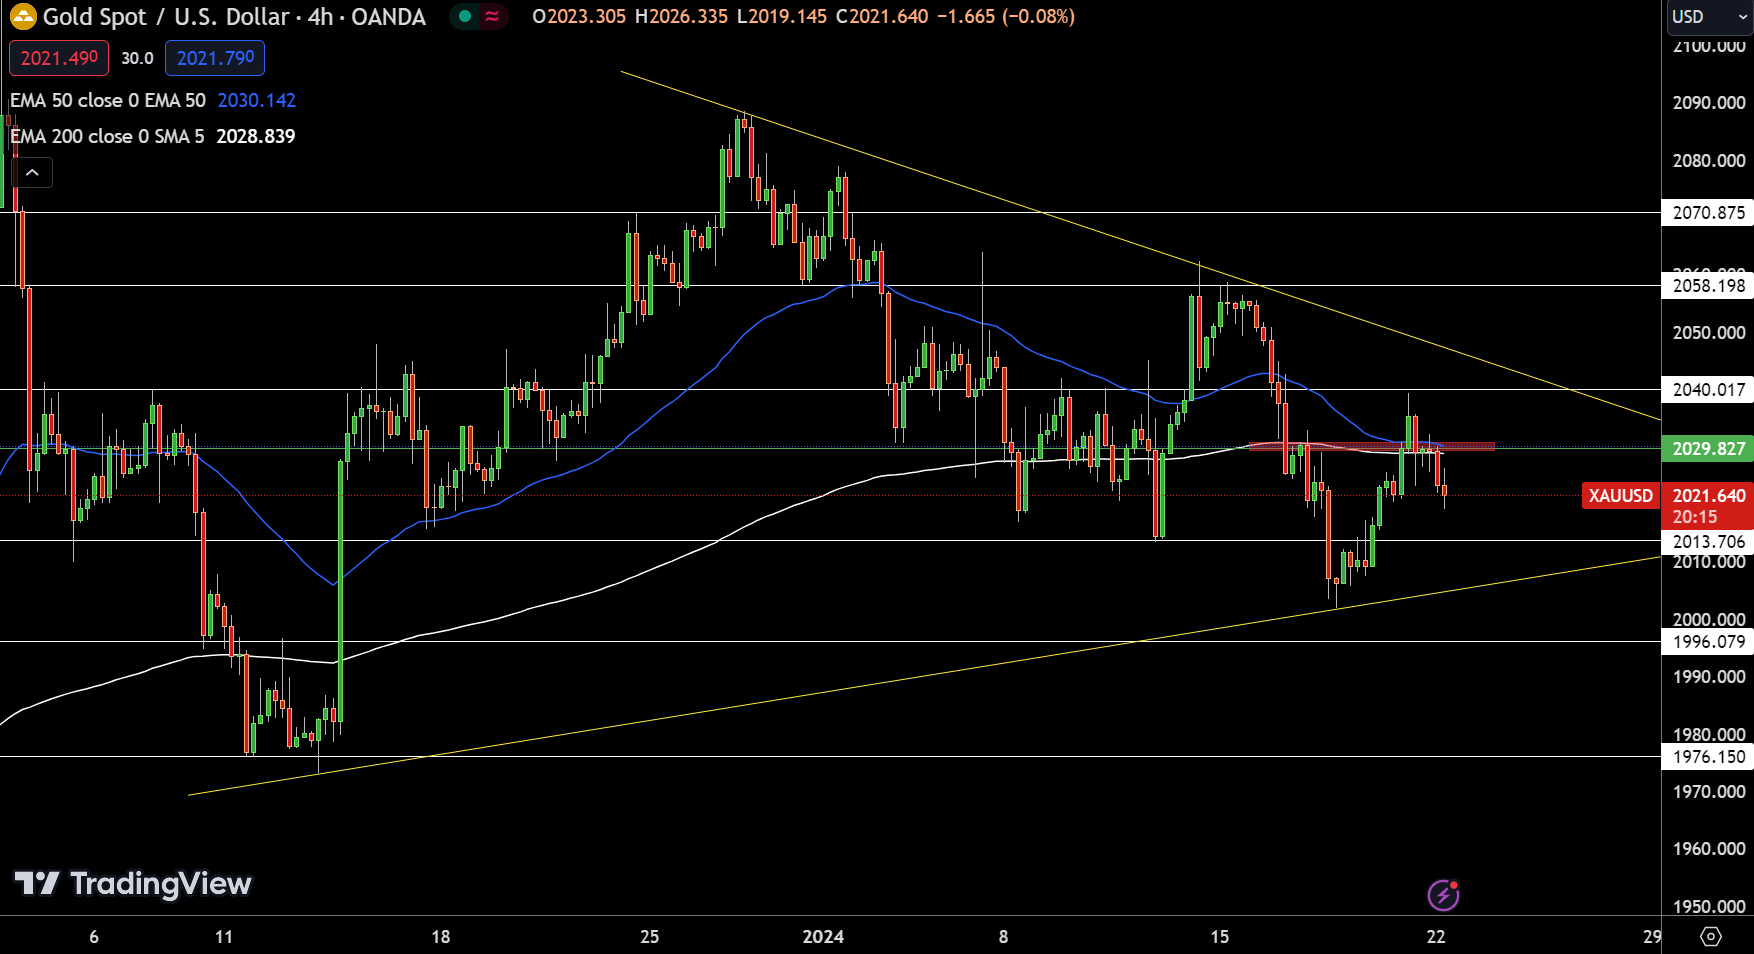Click the 2021.490 sell price button

point(59,58)
